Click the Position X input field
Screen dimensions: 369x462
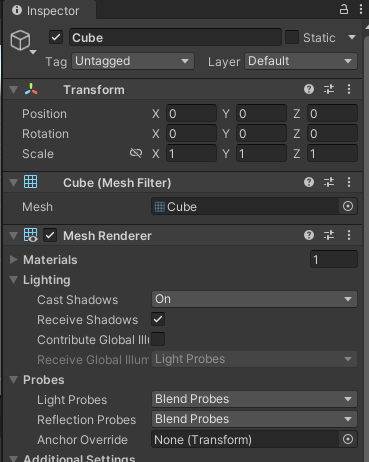coord(191,114)
